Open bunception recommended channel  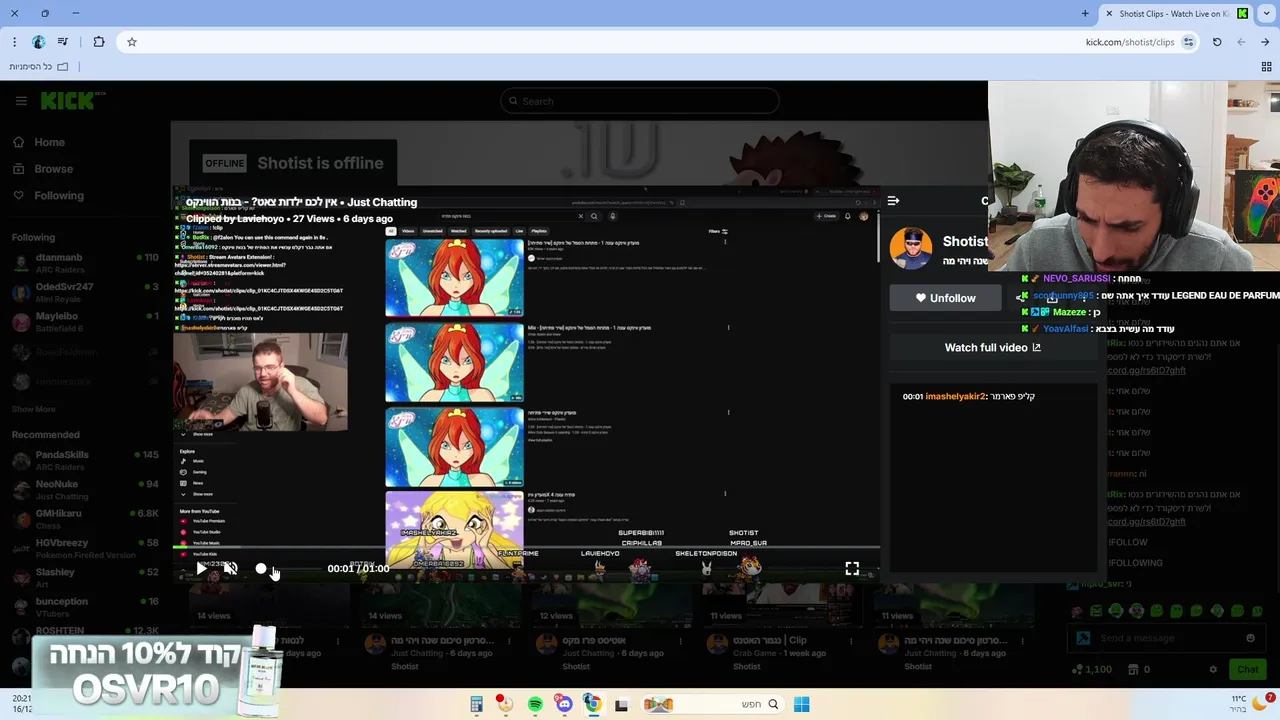point(85,606)
